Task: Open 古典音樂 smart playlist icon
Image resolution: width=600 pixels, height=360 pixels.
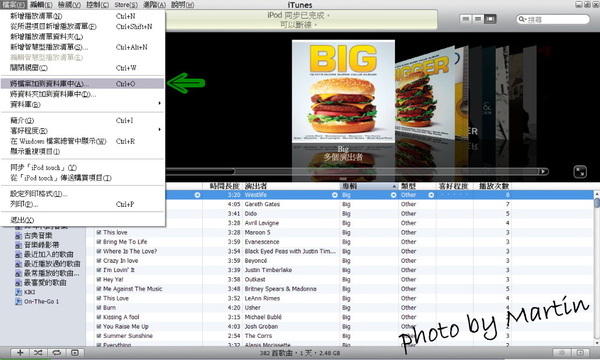Action: point(18,236)
